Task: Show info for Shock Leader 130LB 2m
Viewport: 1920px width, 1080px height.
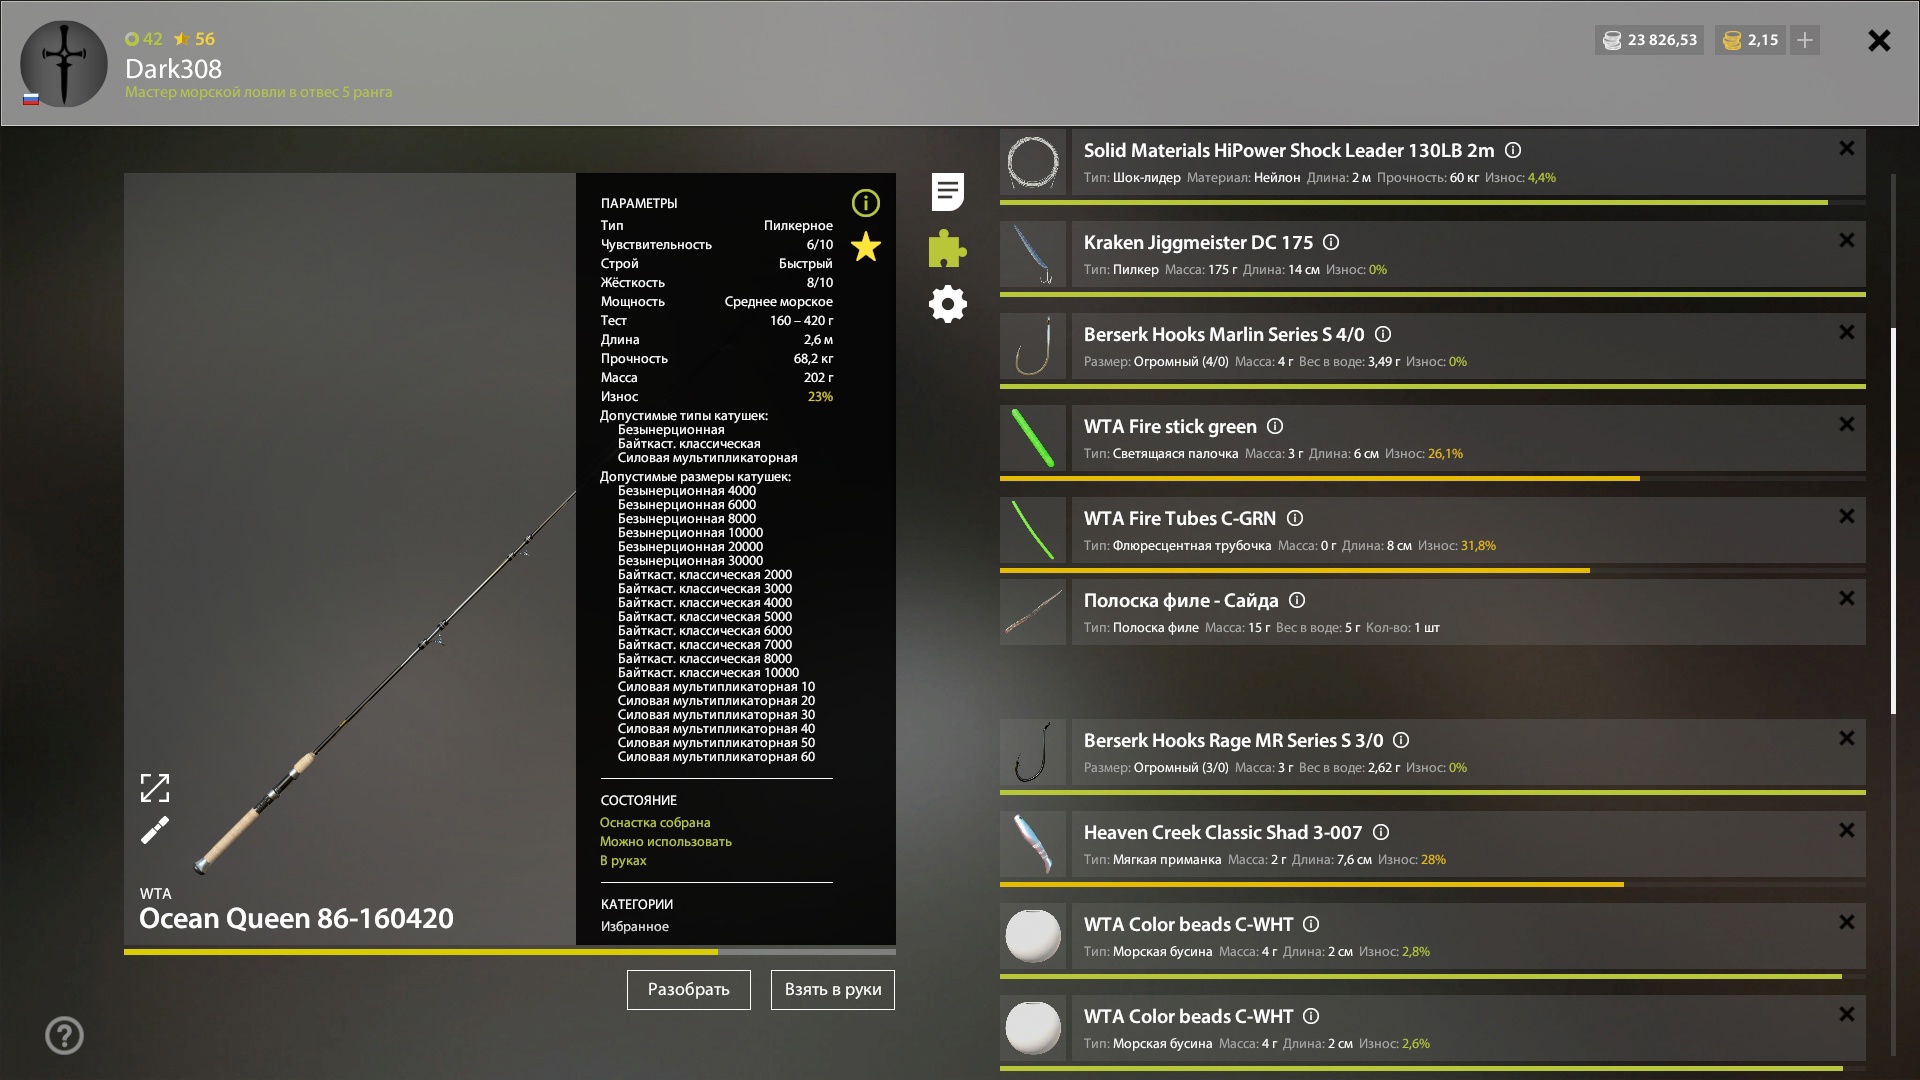Action: point(1513,150)
